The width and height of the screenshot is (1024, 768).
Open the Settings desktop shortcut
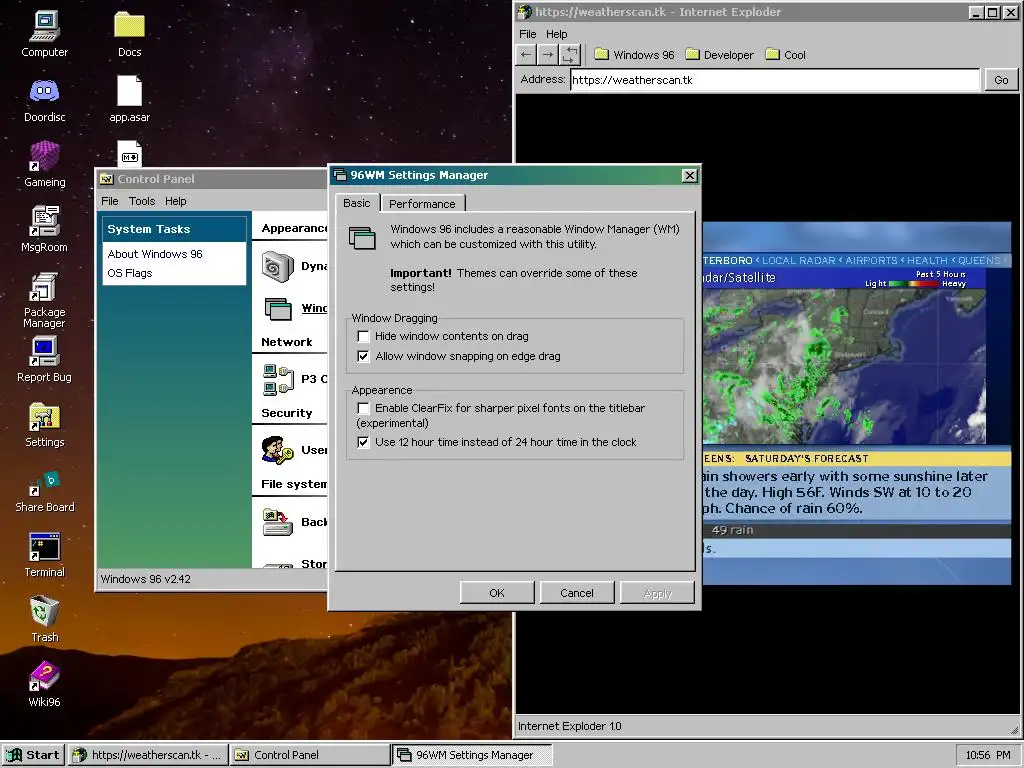[44, 424]
